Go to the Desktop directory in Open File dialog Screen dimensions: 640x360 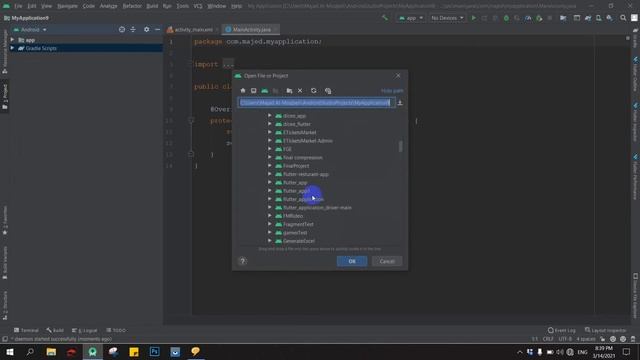coord(253,91)
